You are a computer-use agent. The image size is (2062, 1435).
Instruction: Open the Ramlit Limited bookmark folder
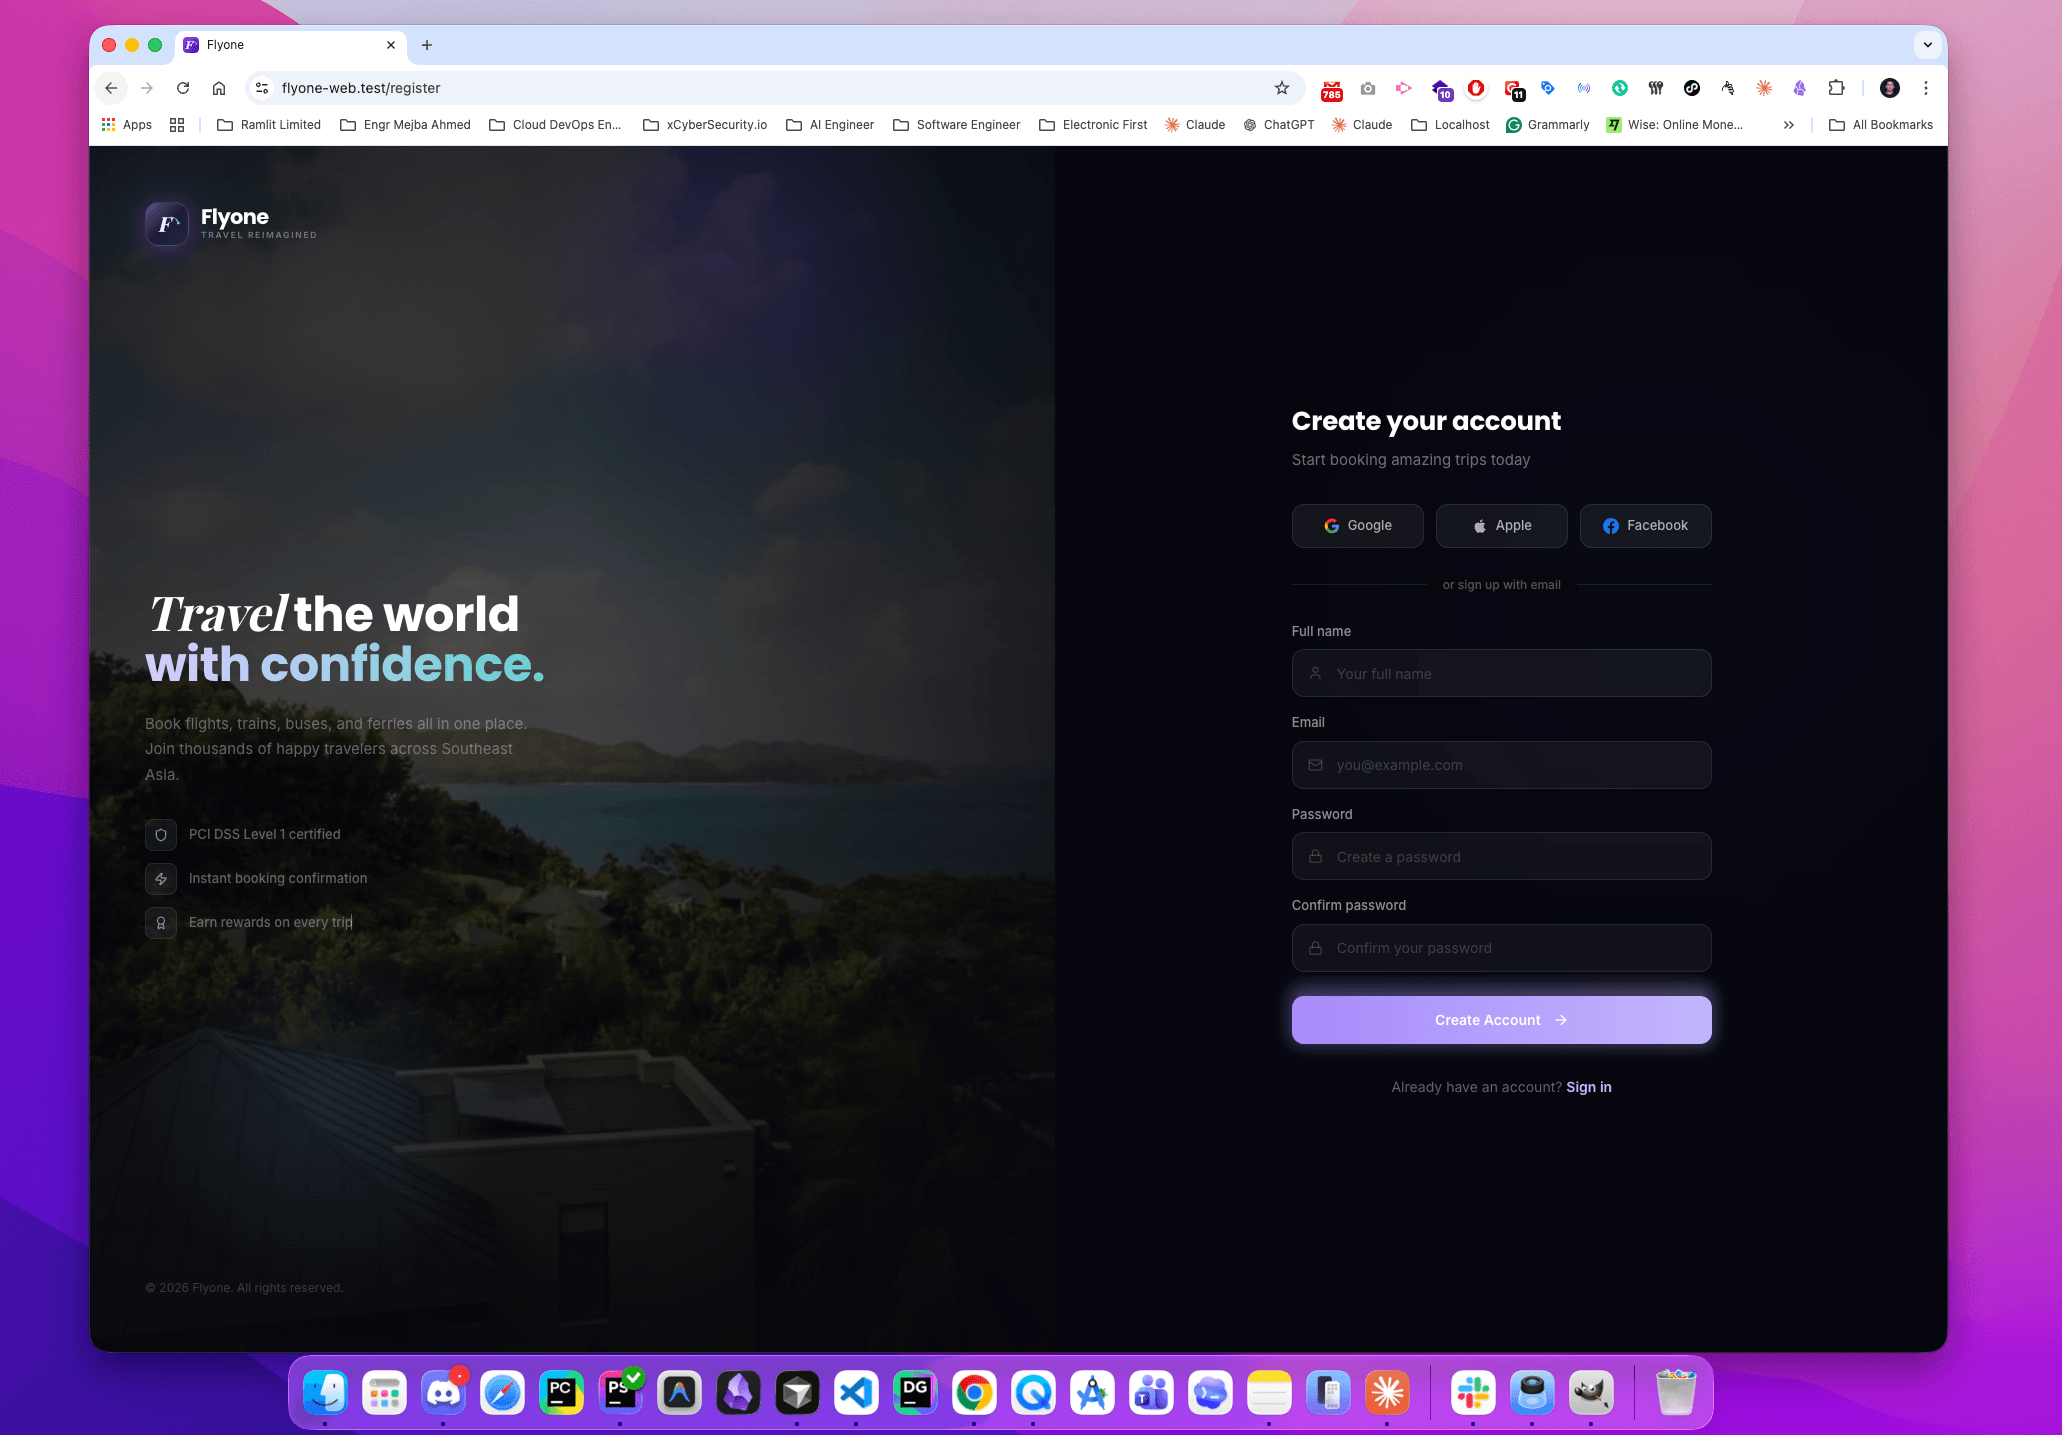tap(269, 125)
